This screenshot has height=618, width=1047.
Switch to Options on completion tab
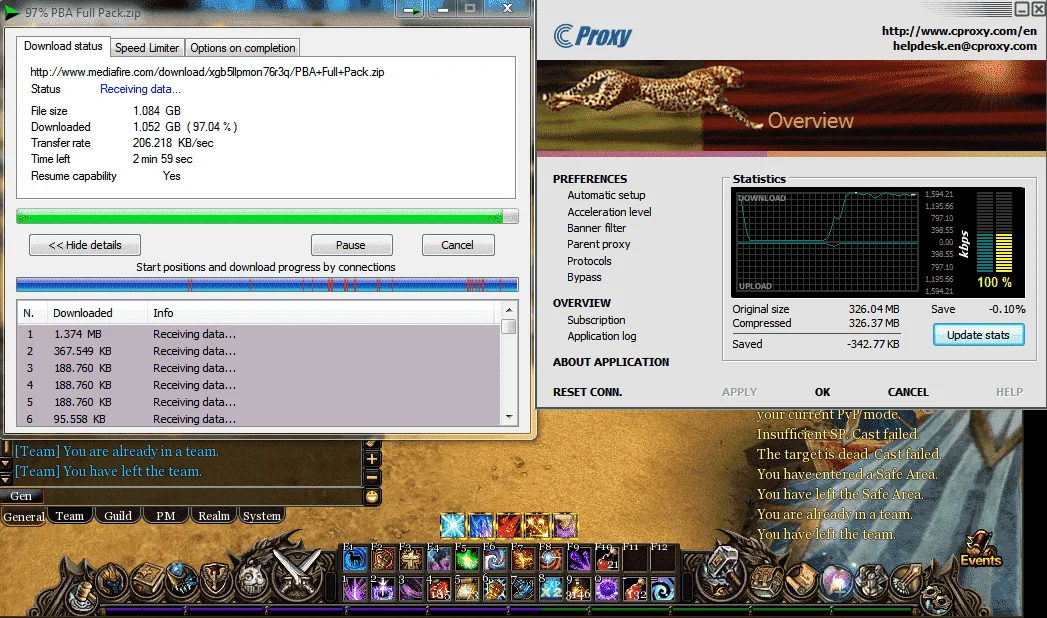point(242,48)
